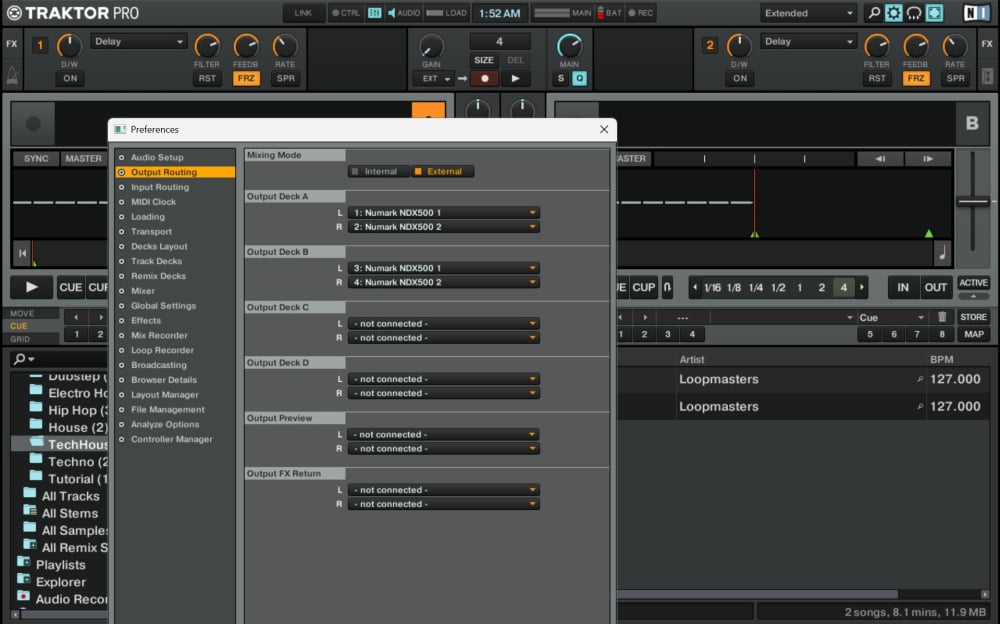
Task: Select Internal mixing mode
Action: coord(379,172)
